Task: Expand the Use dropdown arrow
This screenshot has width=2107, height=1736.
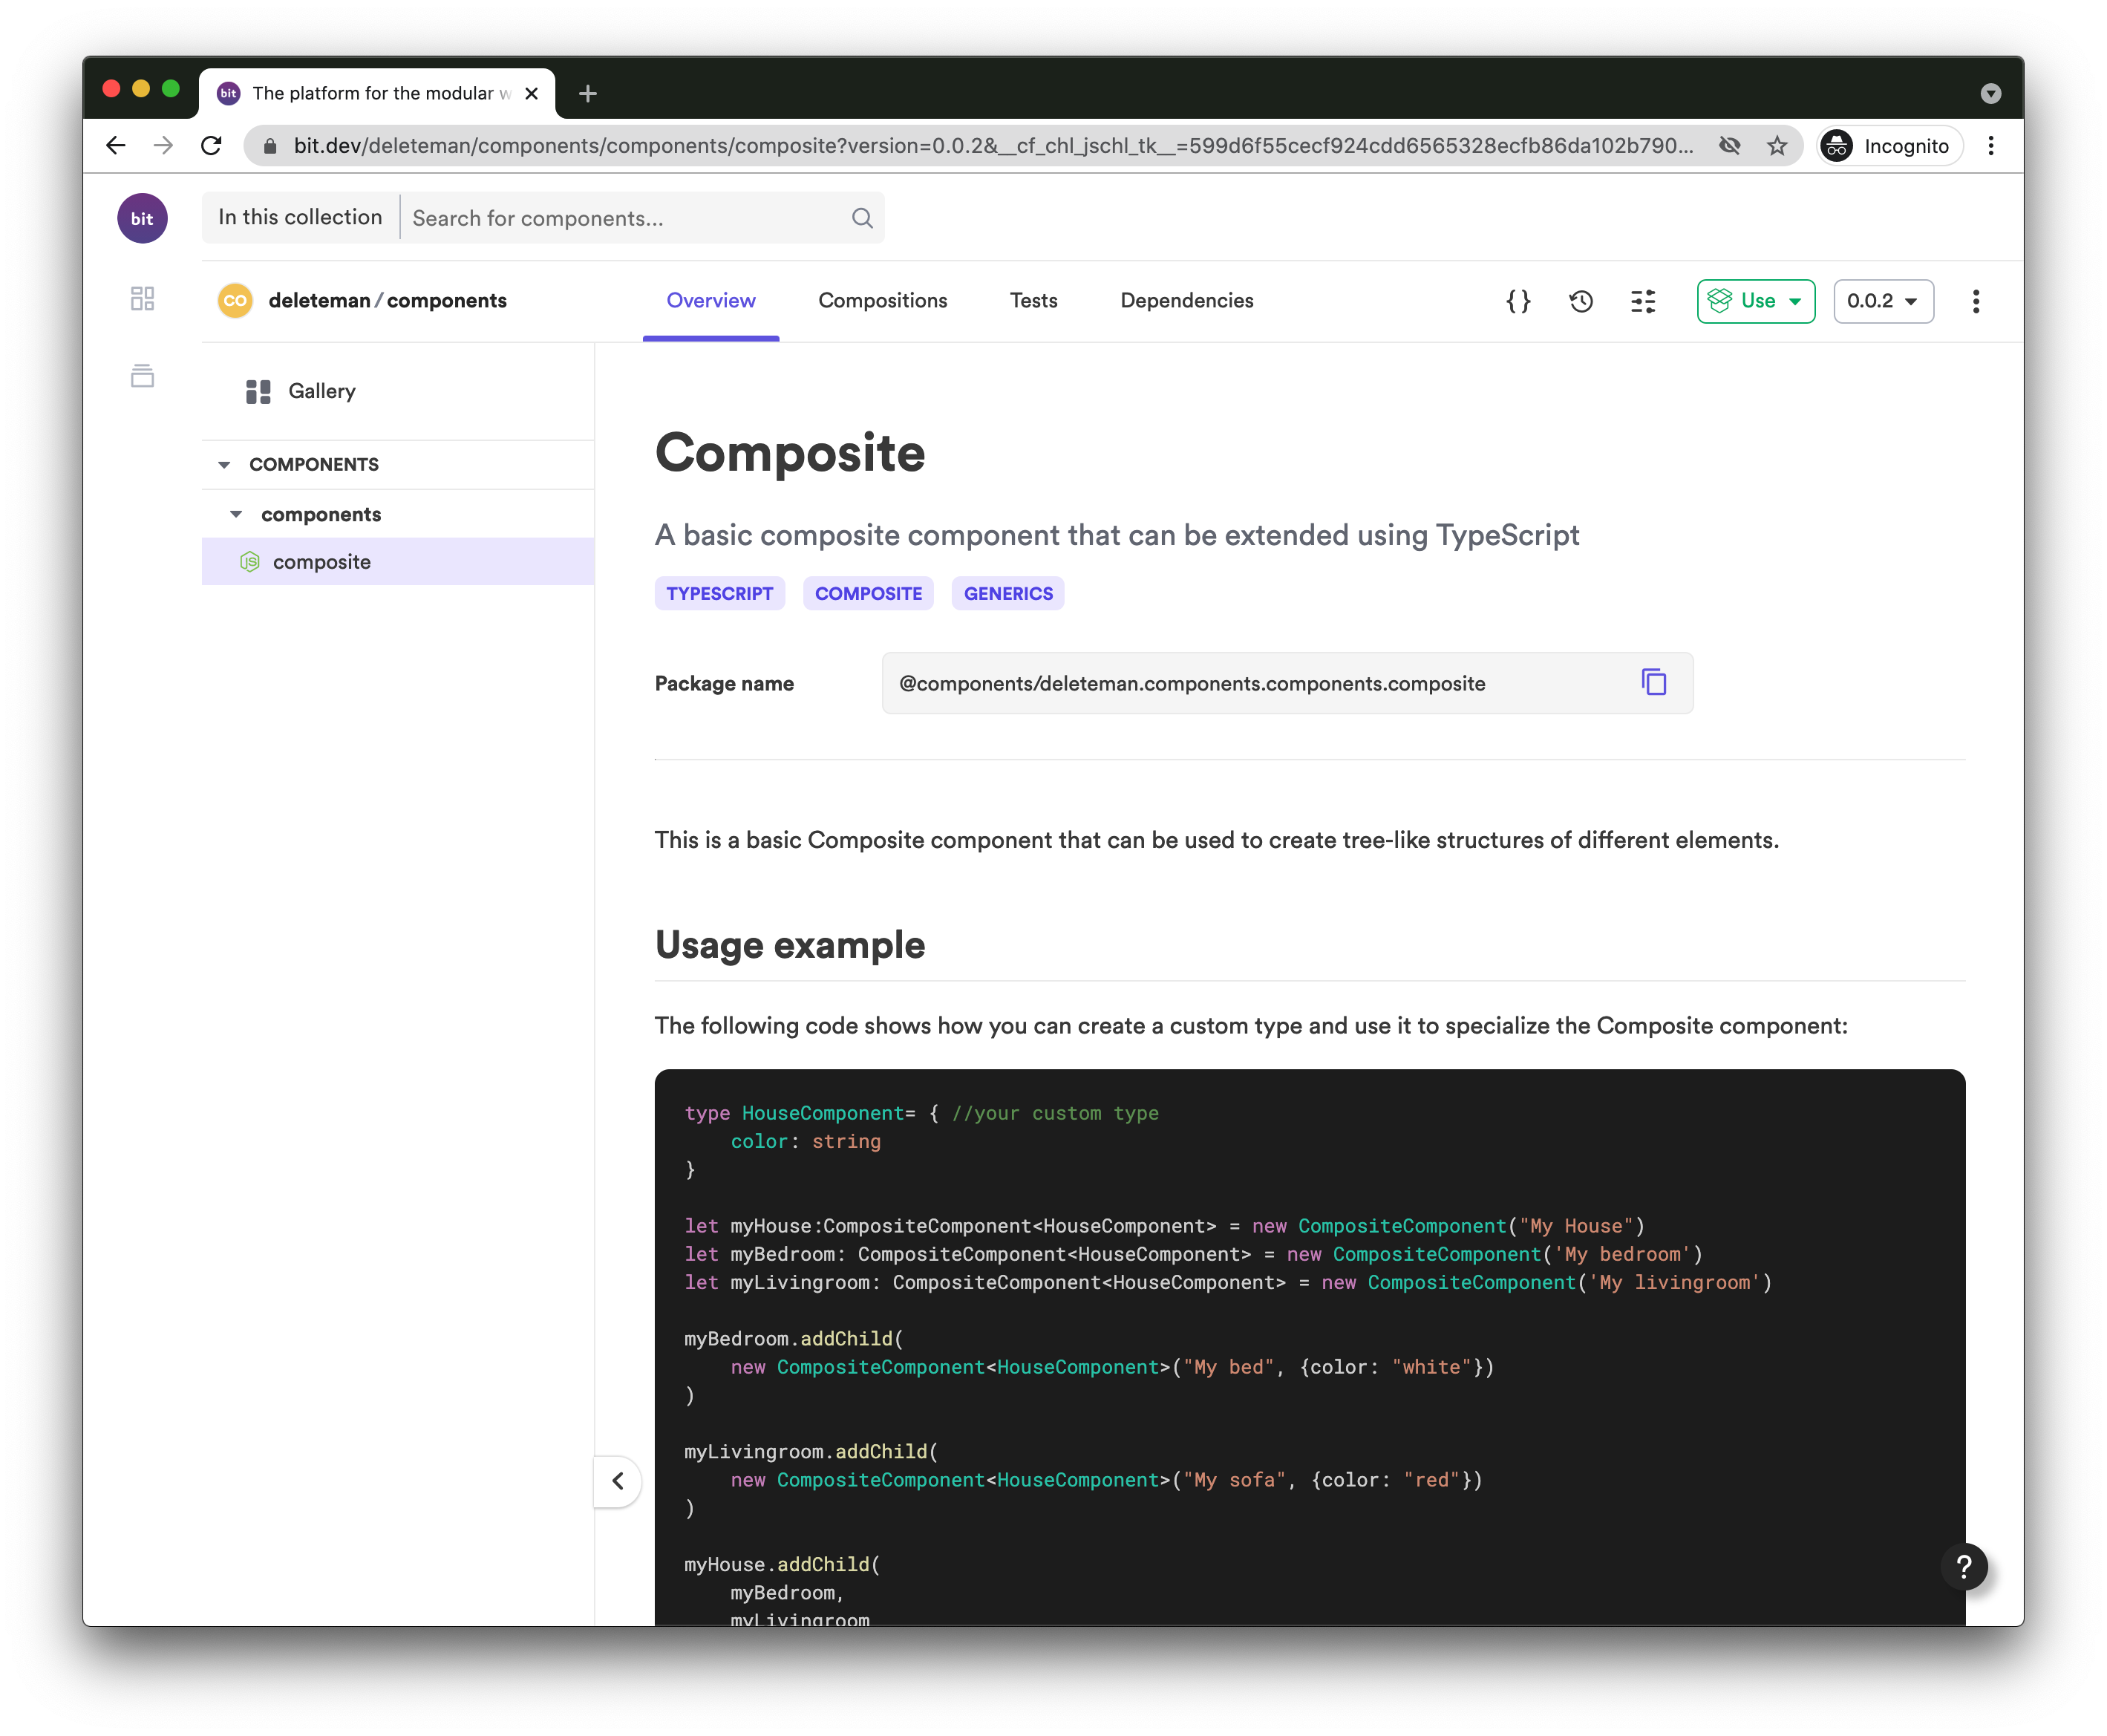Action: 1796,301
